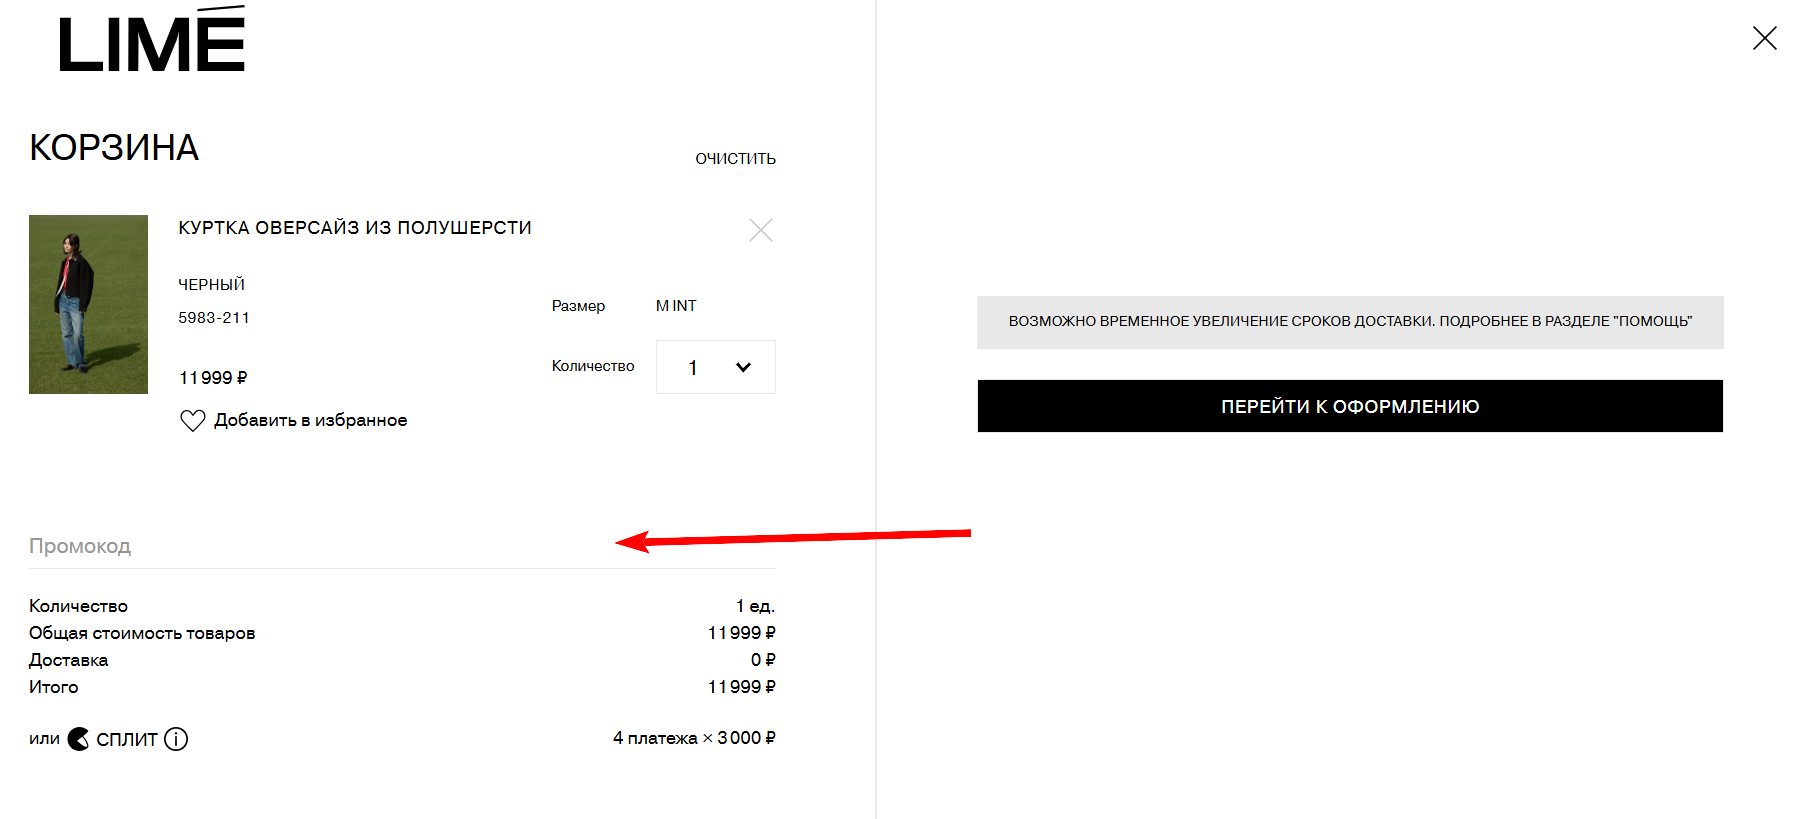Clear the cart with ОЧИСТИТЬ
Image resolution: width=1805 pixels, height=819 pixels.
[x=735, y=159]
